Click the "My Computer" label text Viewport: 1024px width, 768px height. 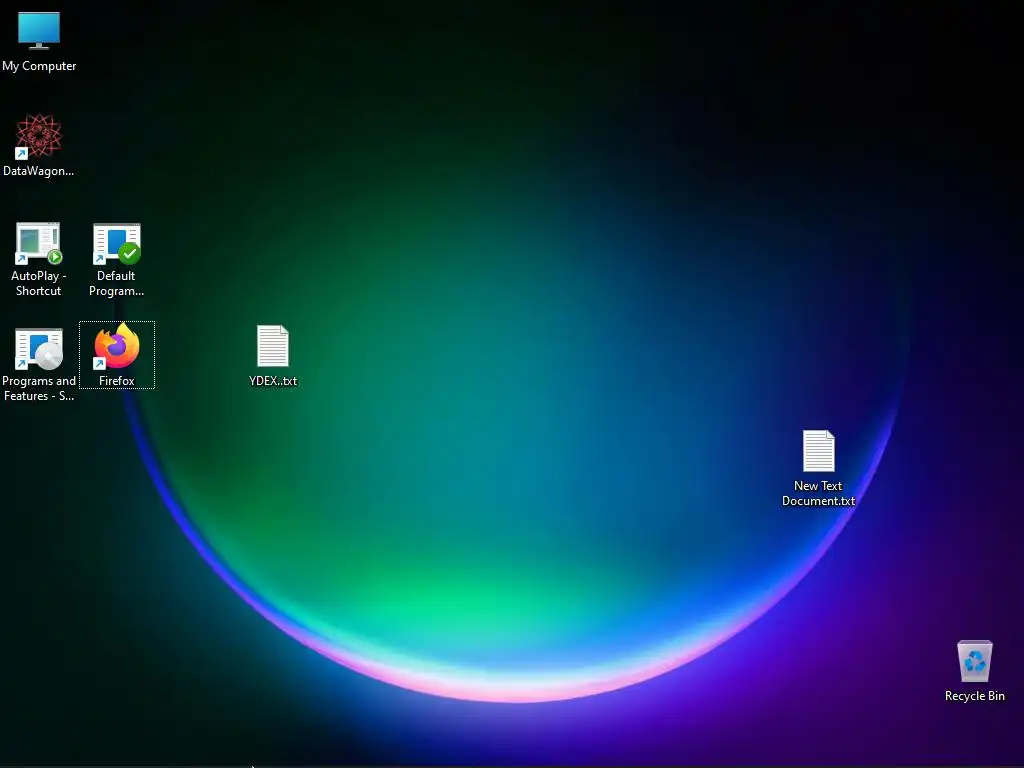click(x=39, y=66)
